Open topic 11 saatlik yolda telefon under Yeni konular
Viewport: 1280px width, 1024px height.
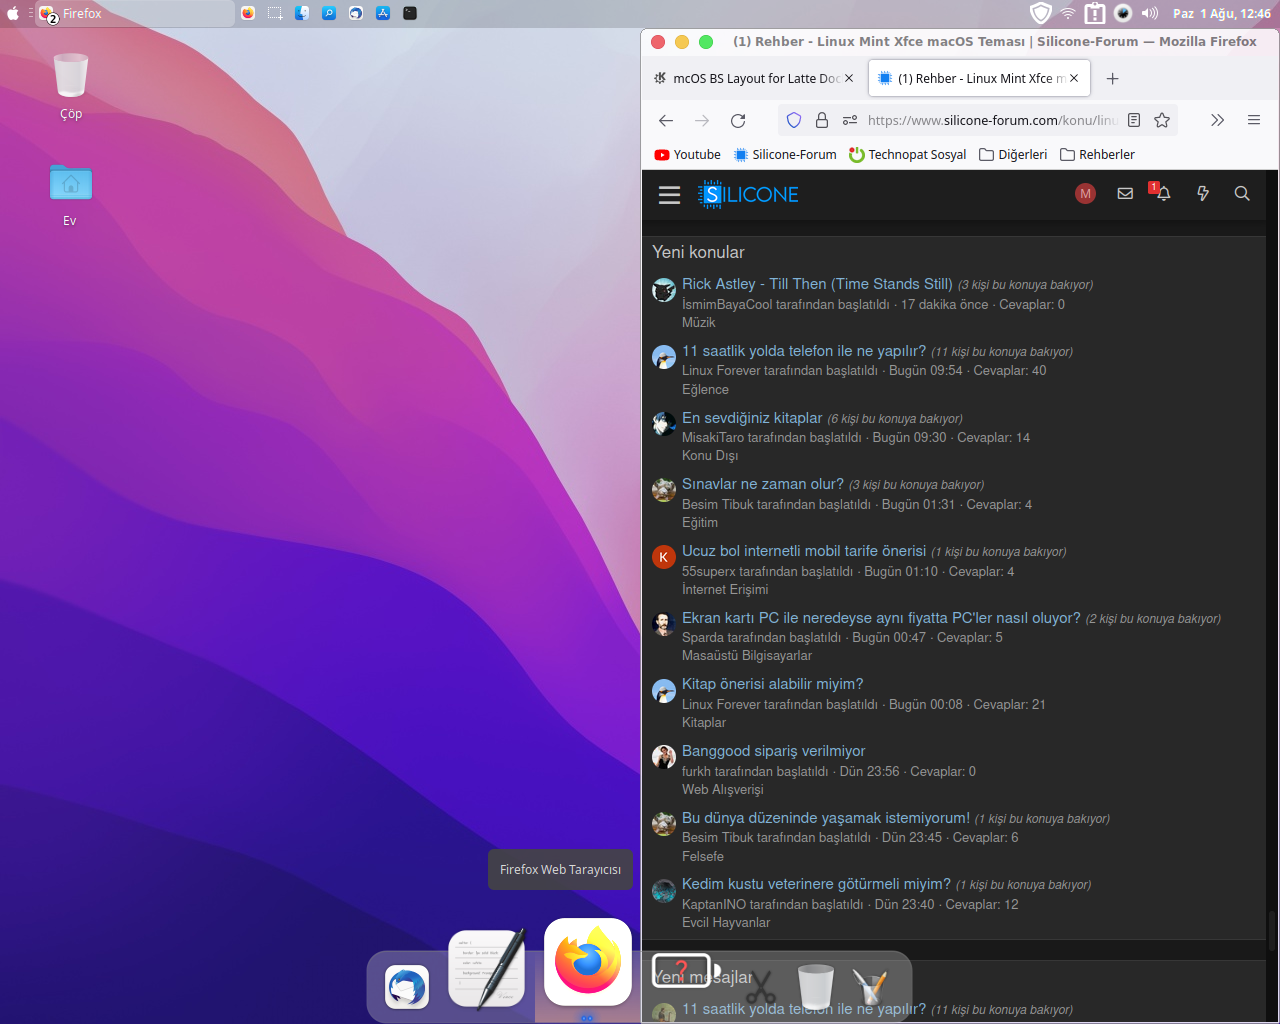point(804,351)
